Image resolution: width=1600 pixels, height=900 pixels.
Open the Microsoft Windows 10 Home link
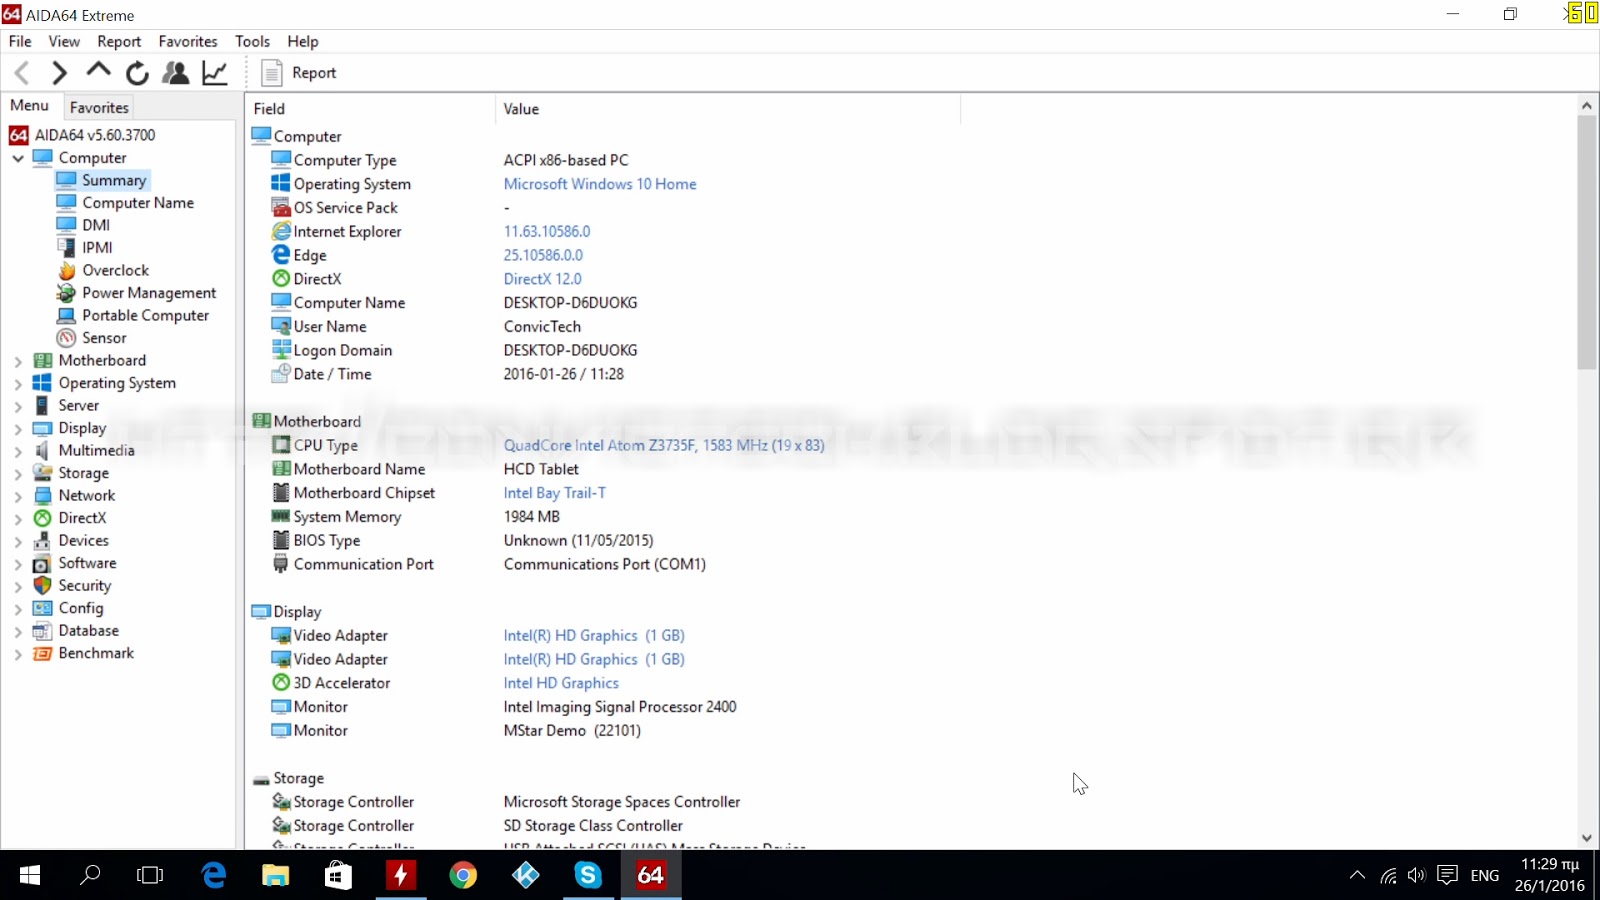(x=600, y=184)
